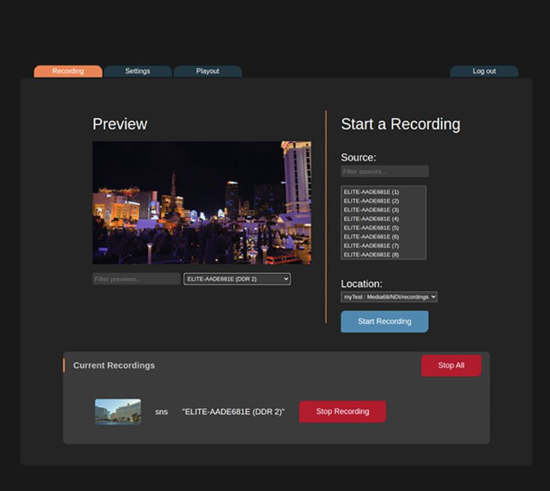
Task: Focus the Filter sources input field
Action: coord(384,171)
